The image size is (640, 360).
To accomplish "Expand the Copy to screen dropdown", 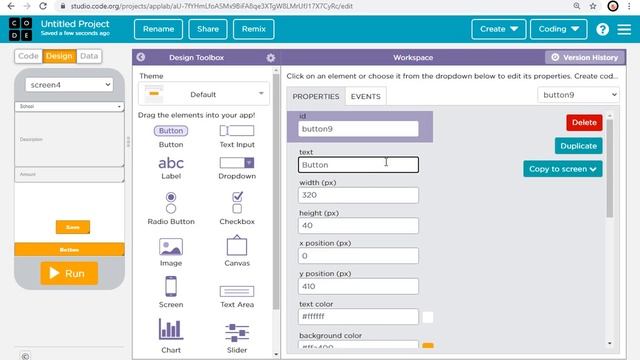I will (x=562, y=169).
